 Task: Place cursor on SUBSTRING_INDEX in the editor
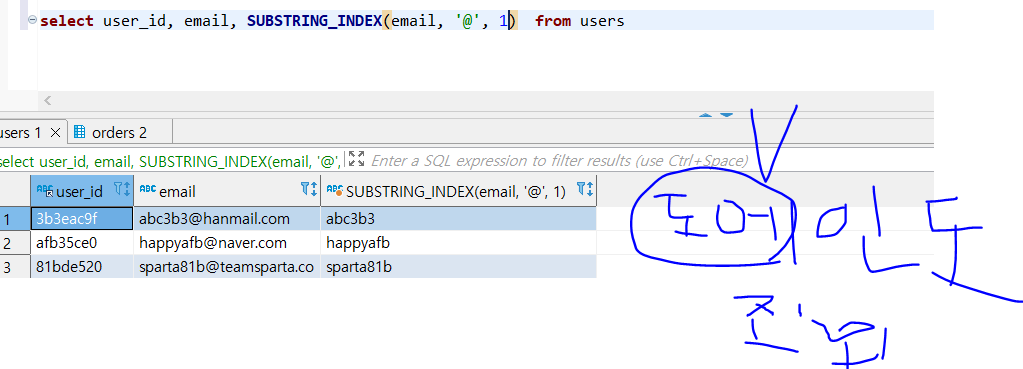point(314,21)
